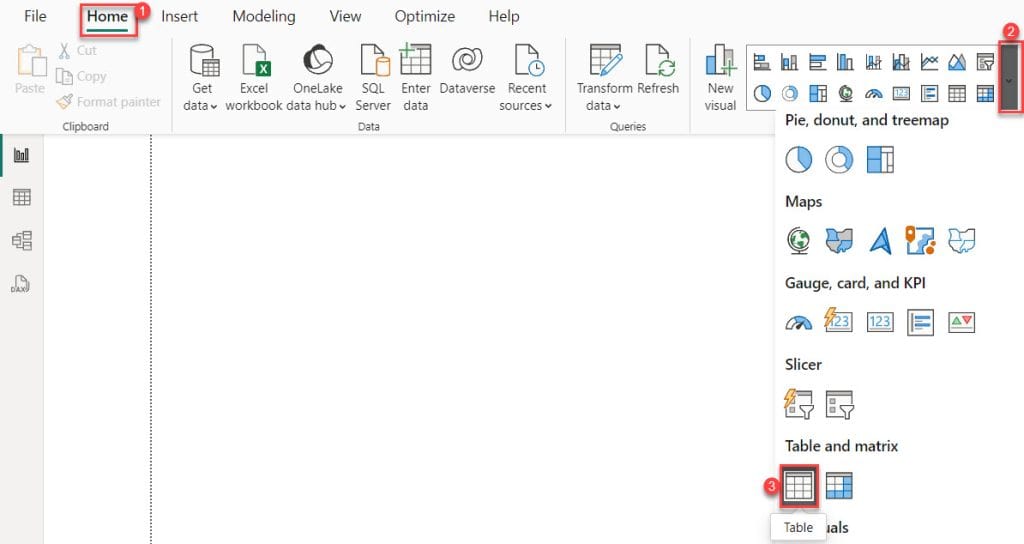Insert Table visual under Table and matrix
1024x544 pixels.
pyautogui.click(x=798, y=486)
